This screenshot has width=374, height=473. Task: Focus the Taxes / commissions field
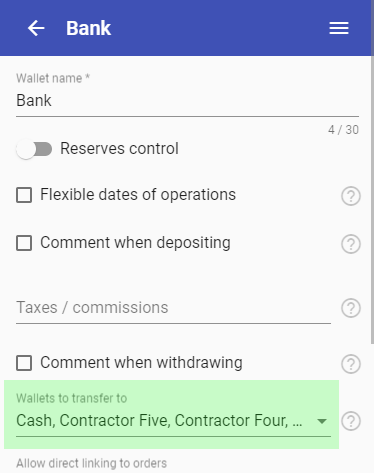click(x=173, y=308)
